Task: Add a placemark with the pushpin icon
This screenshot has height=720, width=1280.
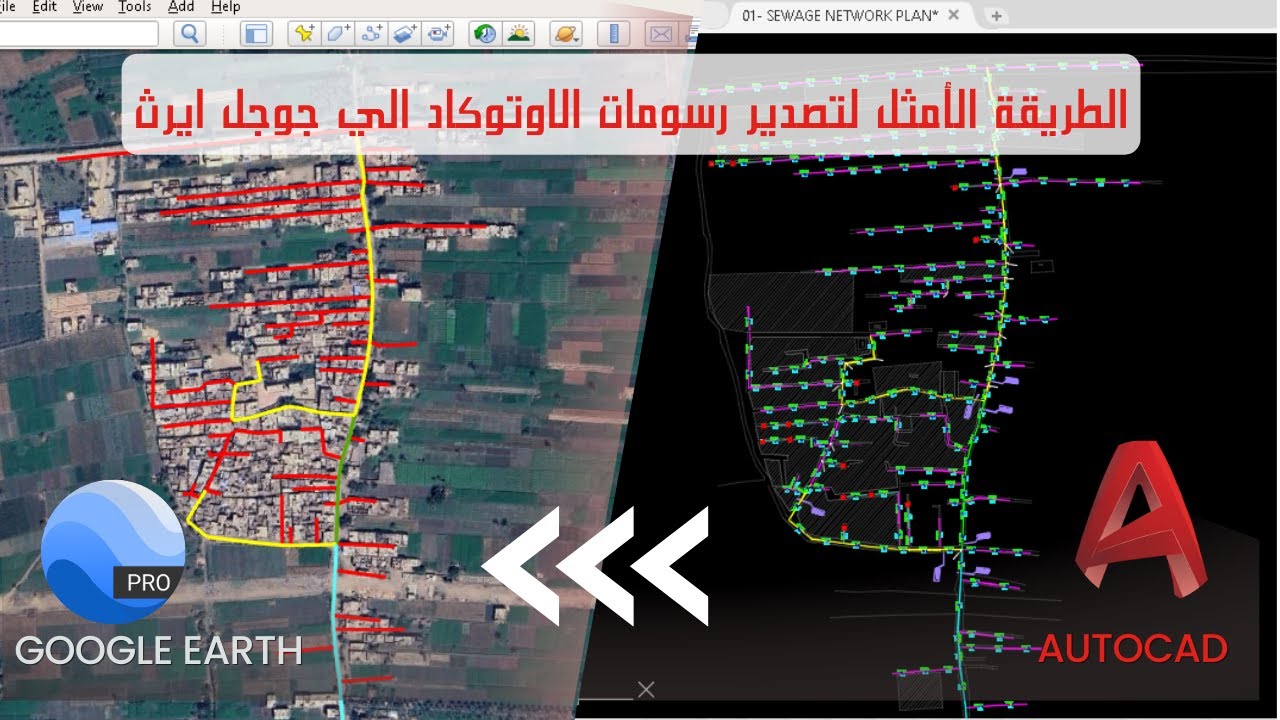Action: (304, 34)
